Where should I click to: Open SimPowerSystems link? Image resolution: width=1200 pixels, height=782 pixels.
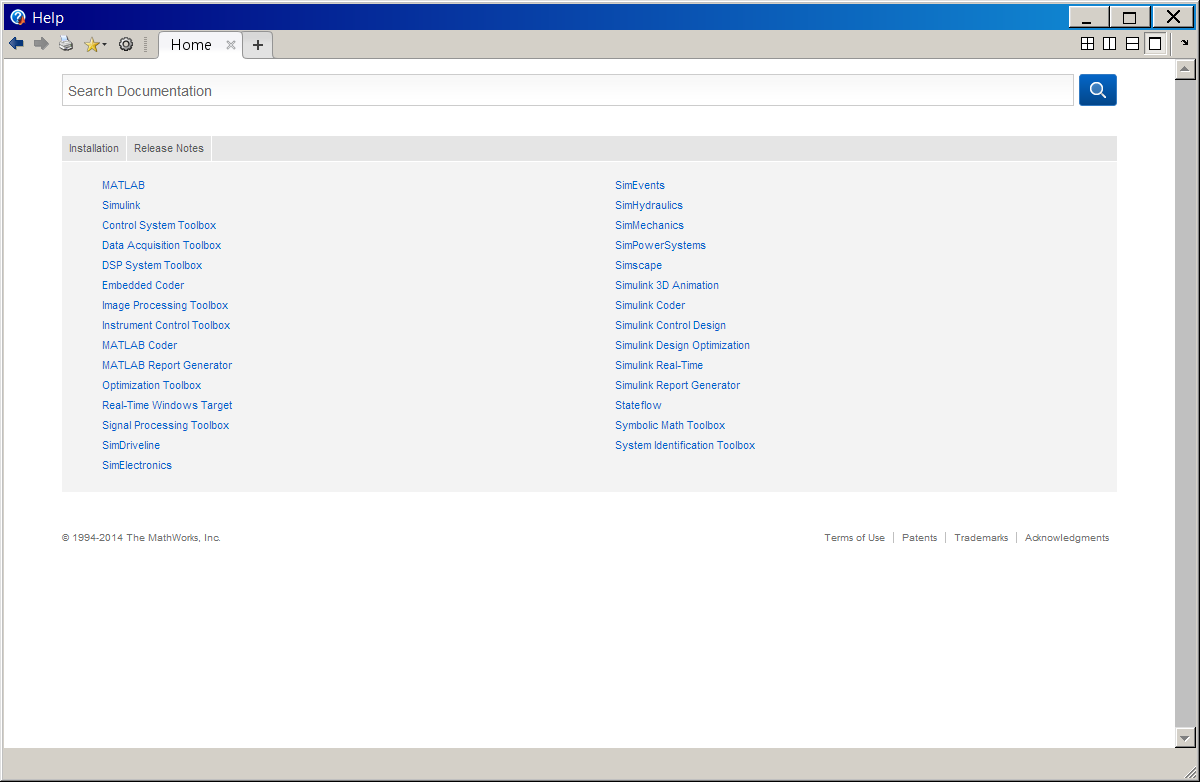point(660,245)
